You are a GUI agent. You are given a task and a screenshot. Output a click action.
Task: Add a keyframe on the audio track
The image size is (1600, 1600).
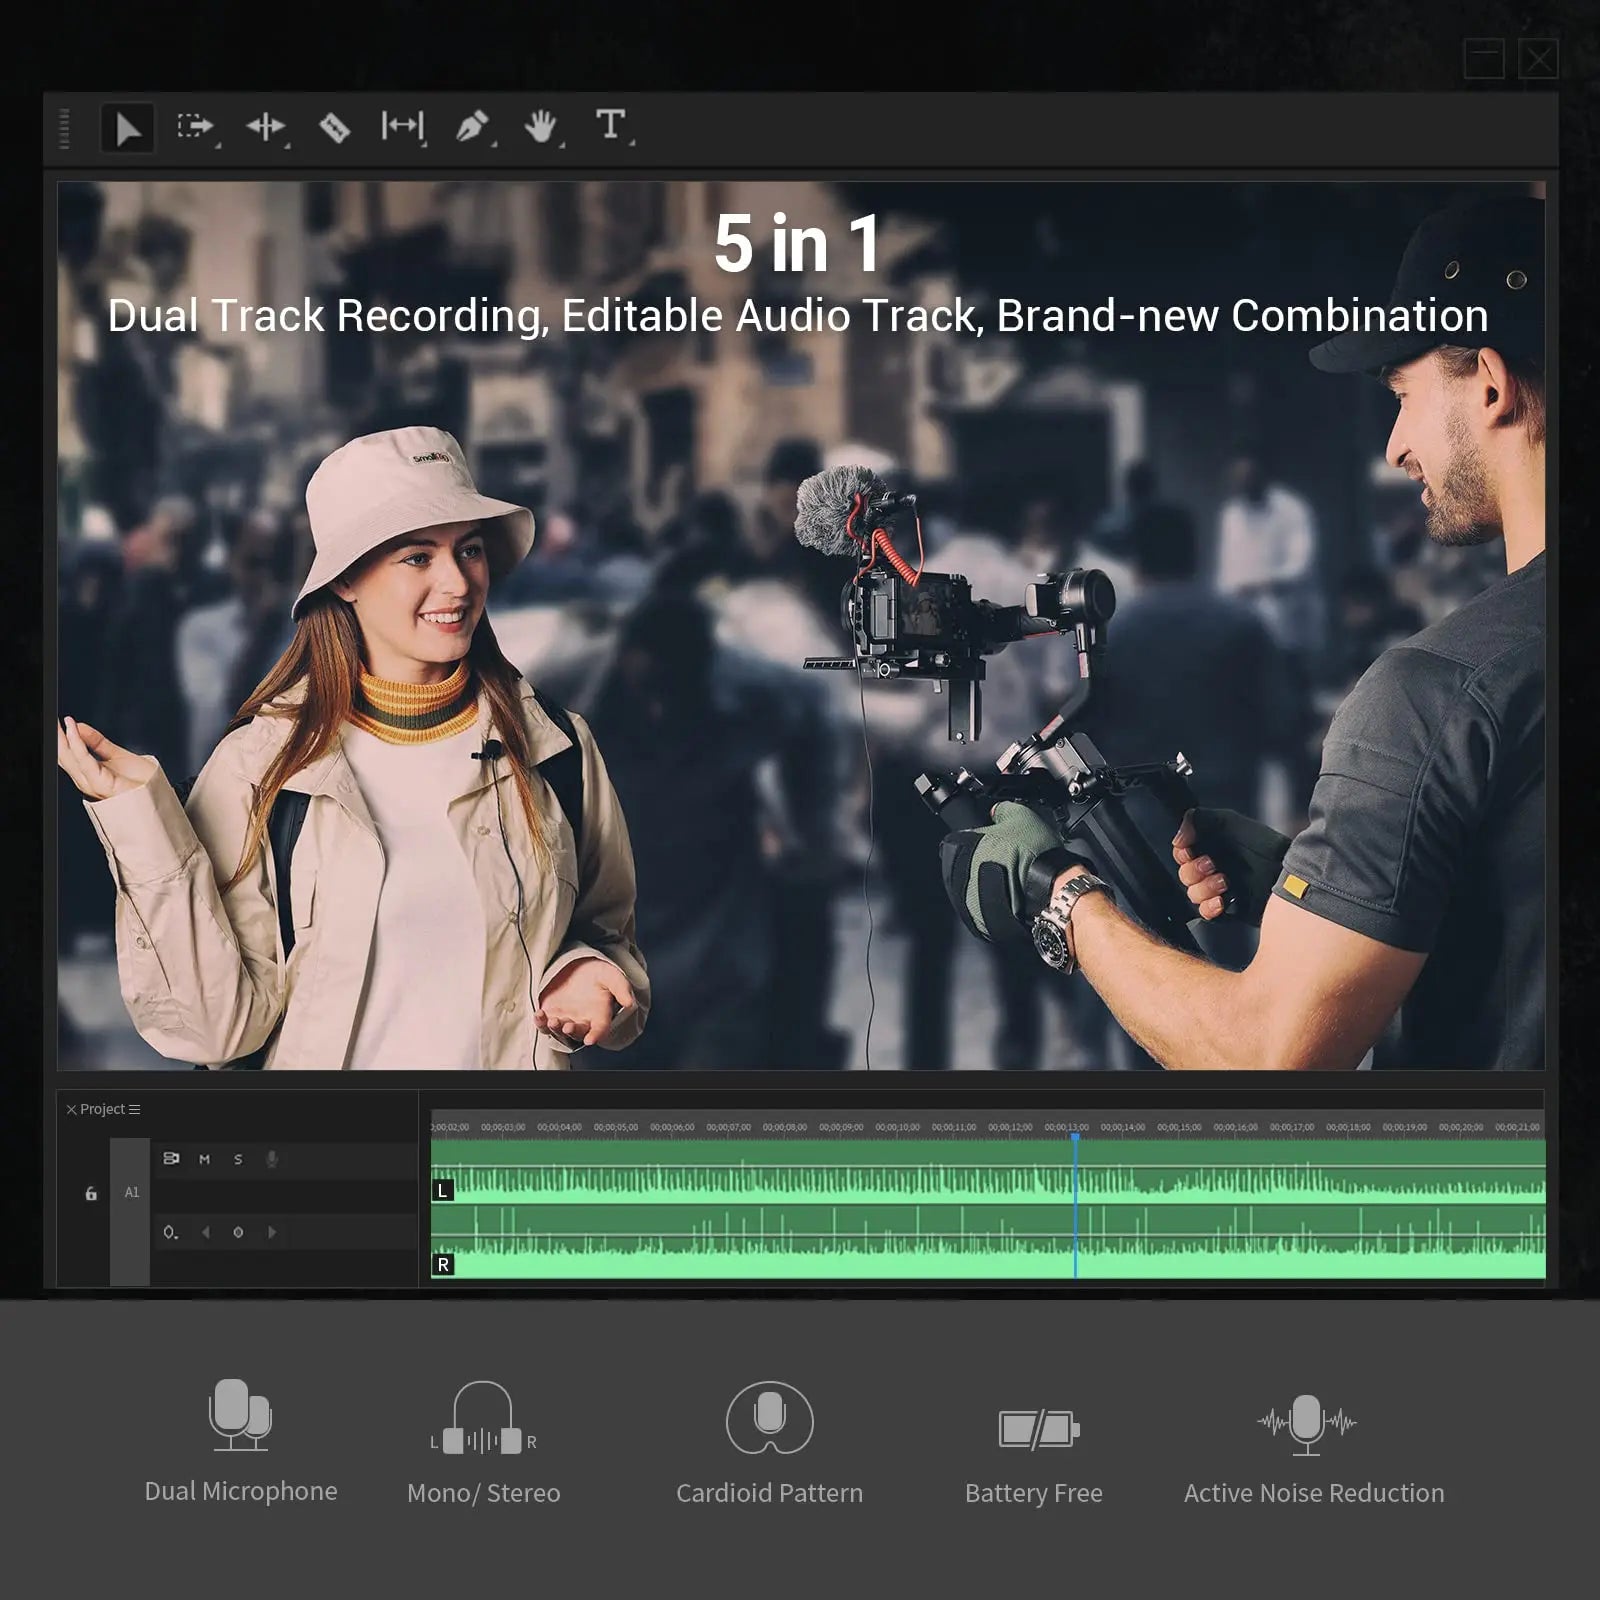point(238,1233)
